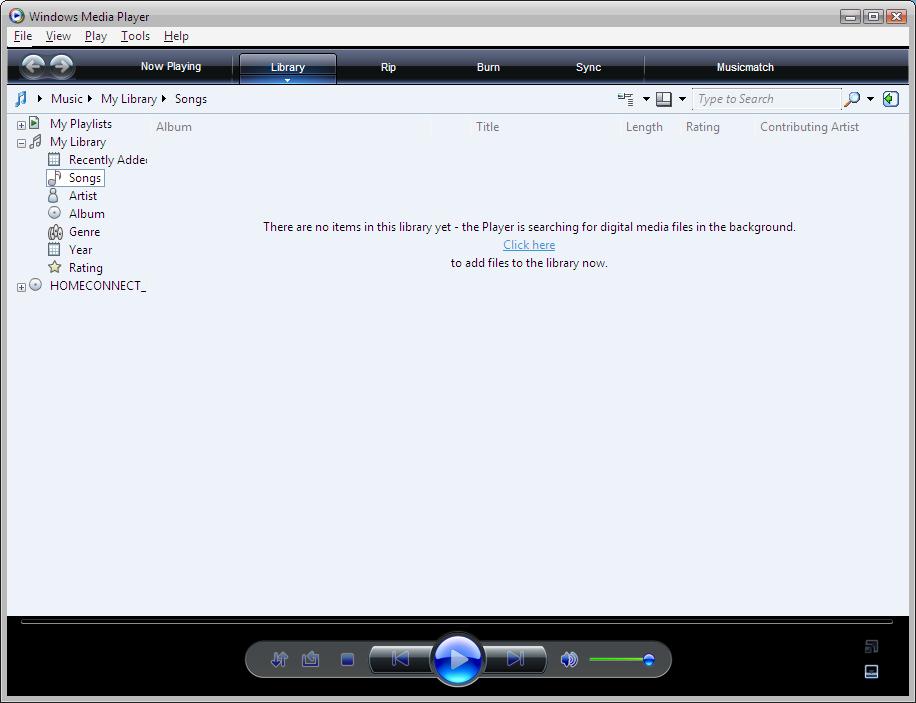Screen dimensions: 916x703
Task: Stop playback
Action: click(x=348, y=660)
